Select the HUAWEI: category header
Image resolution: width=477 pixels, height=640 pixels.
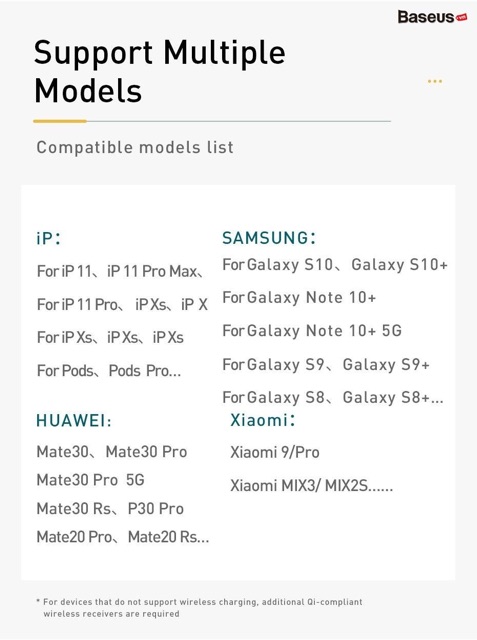click(74, 420)
